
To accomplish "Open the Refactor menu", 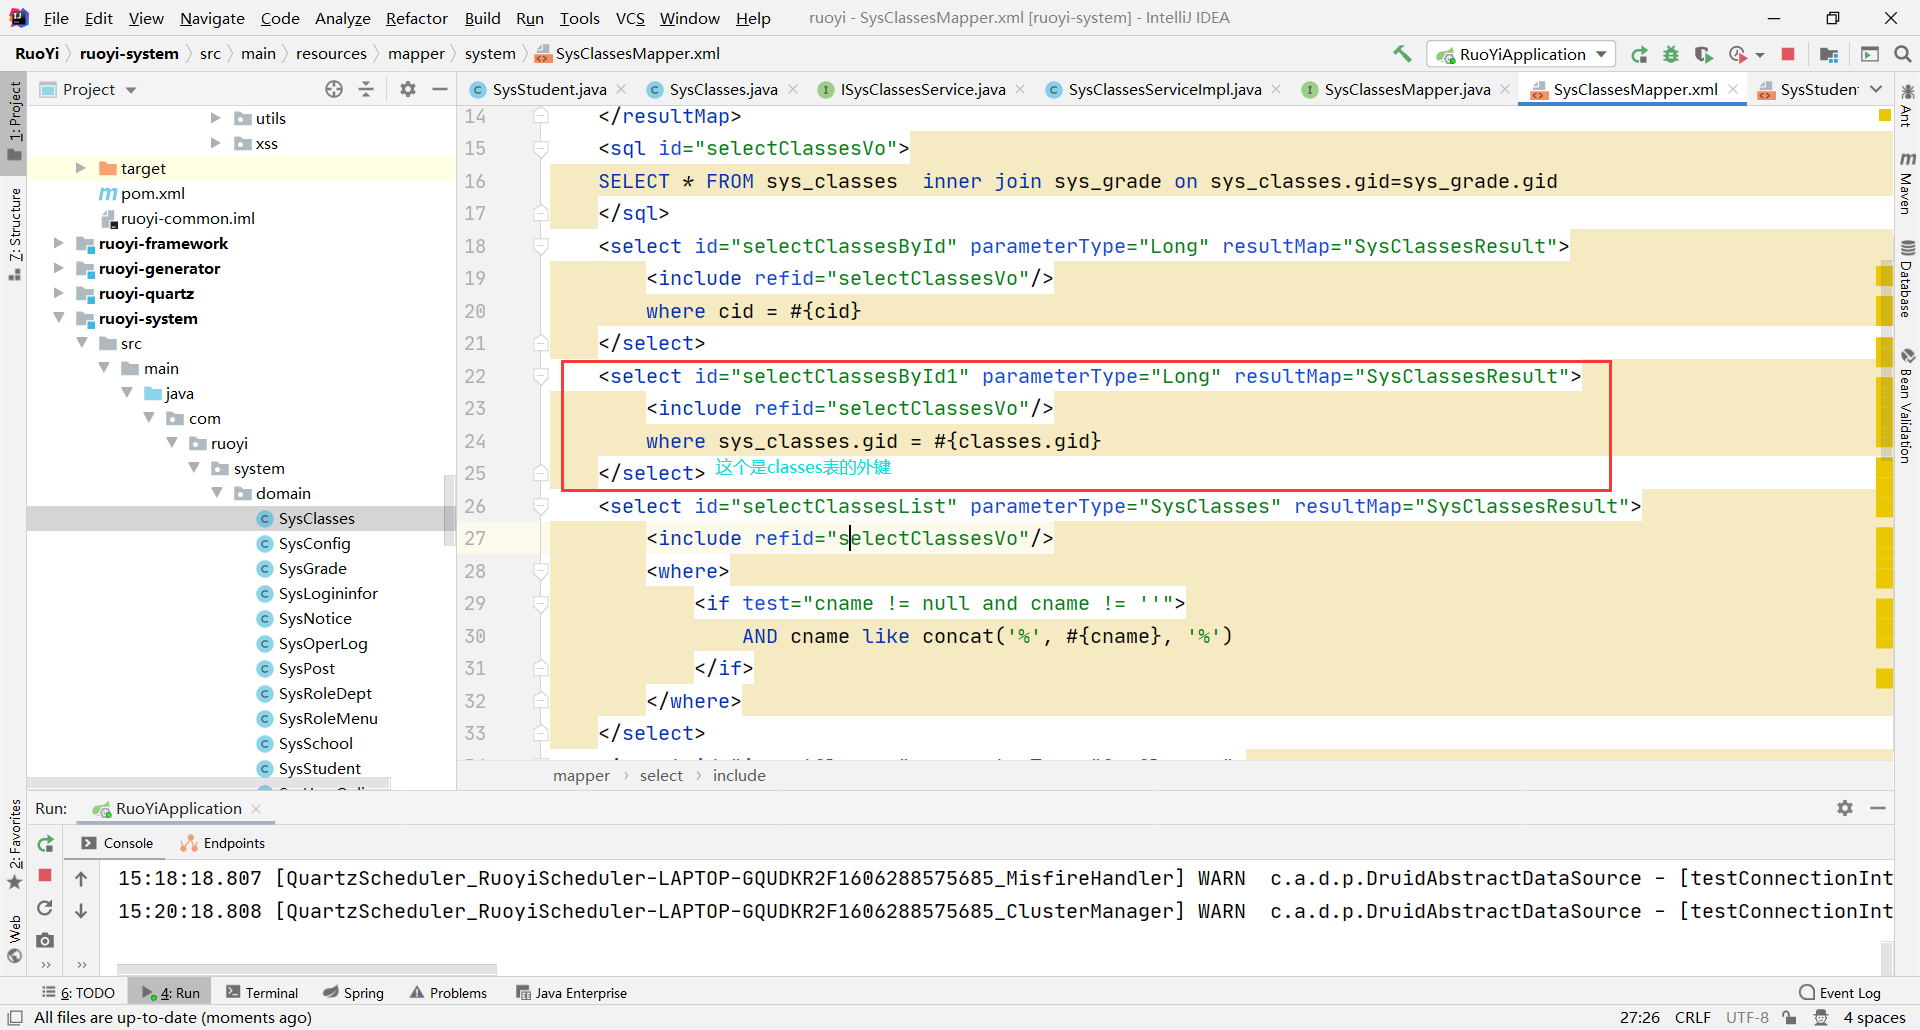I will pos(416,18).
